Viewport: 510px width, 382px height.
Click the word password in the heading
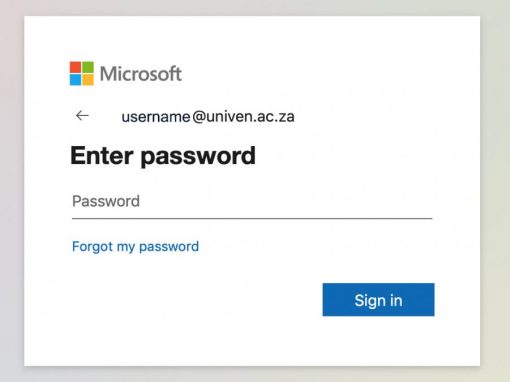(198, 156)
